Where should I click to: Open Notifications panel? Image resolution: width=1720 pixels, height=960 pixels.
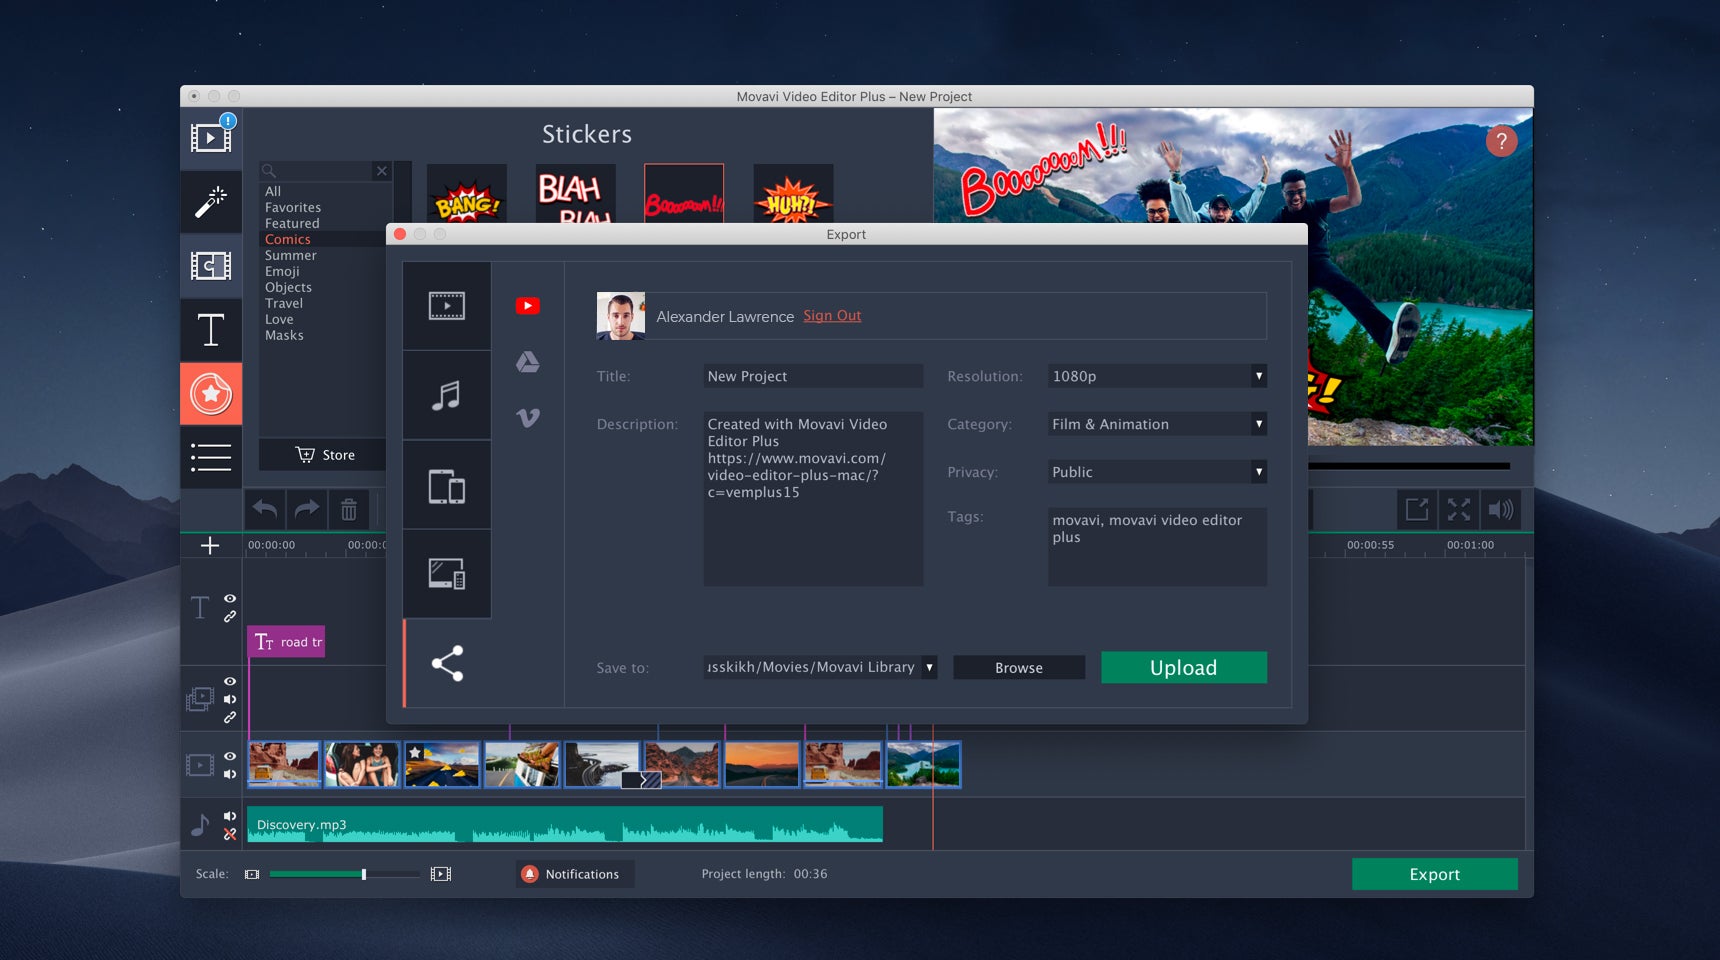pyautogui.click(x=575, y=874)
